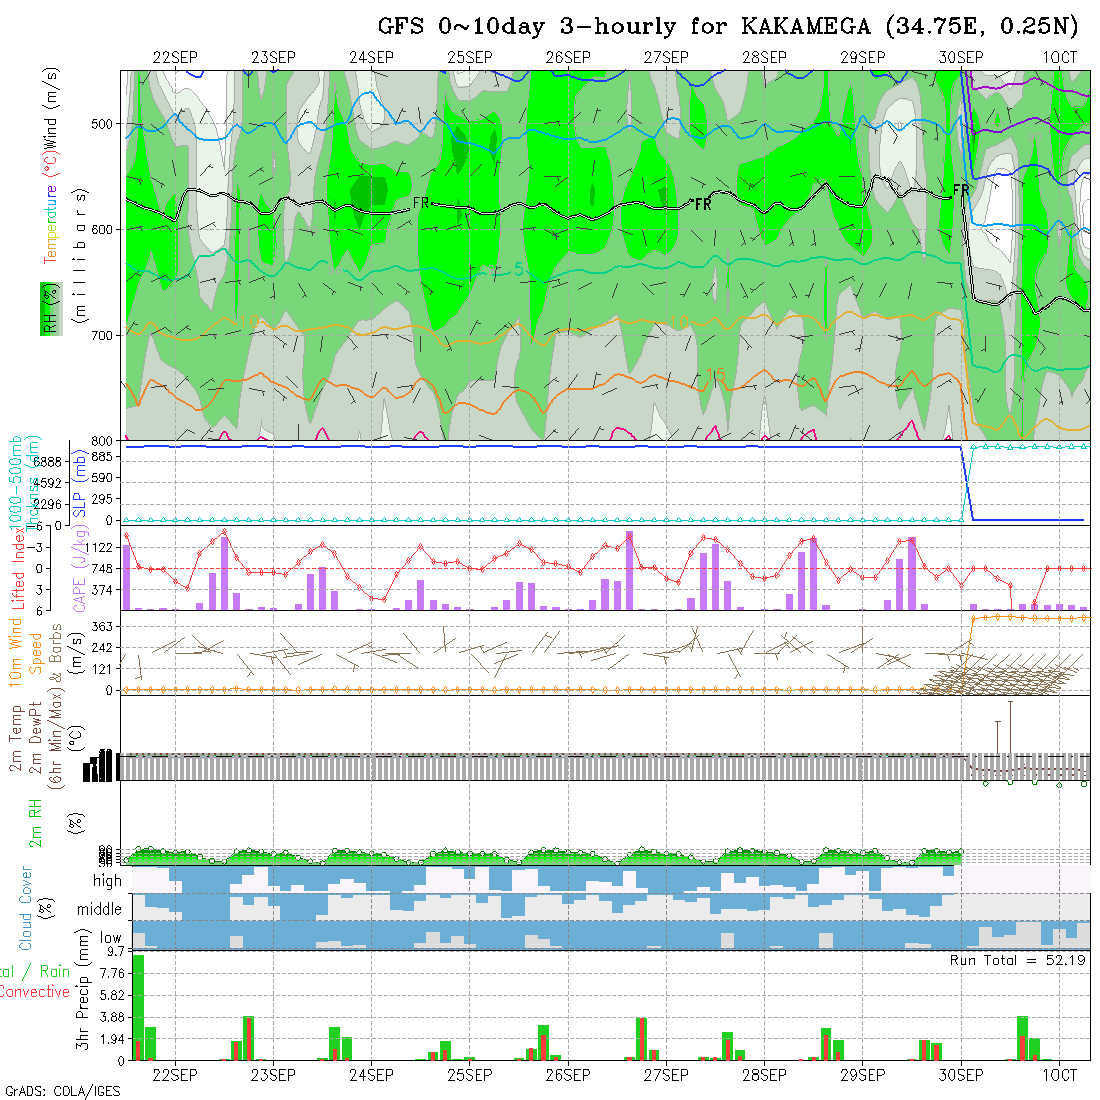
Task: Click the 500 millibar tick label
Action: 105,124
